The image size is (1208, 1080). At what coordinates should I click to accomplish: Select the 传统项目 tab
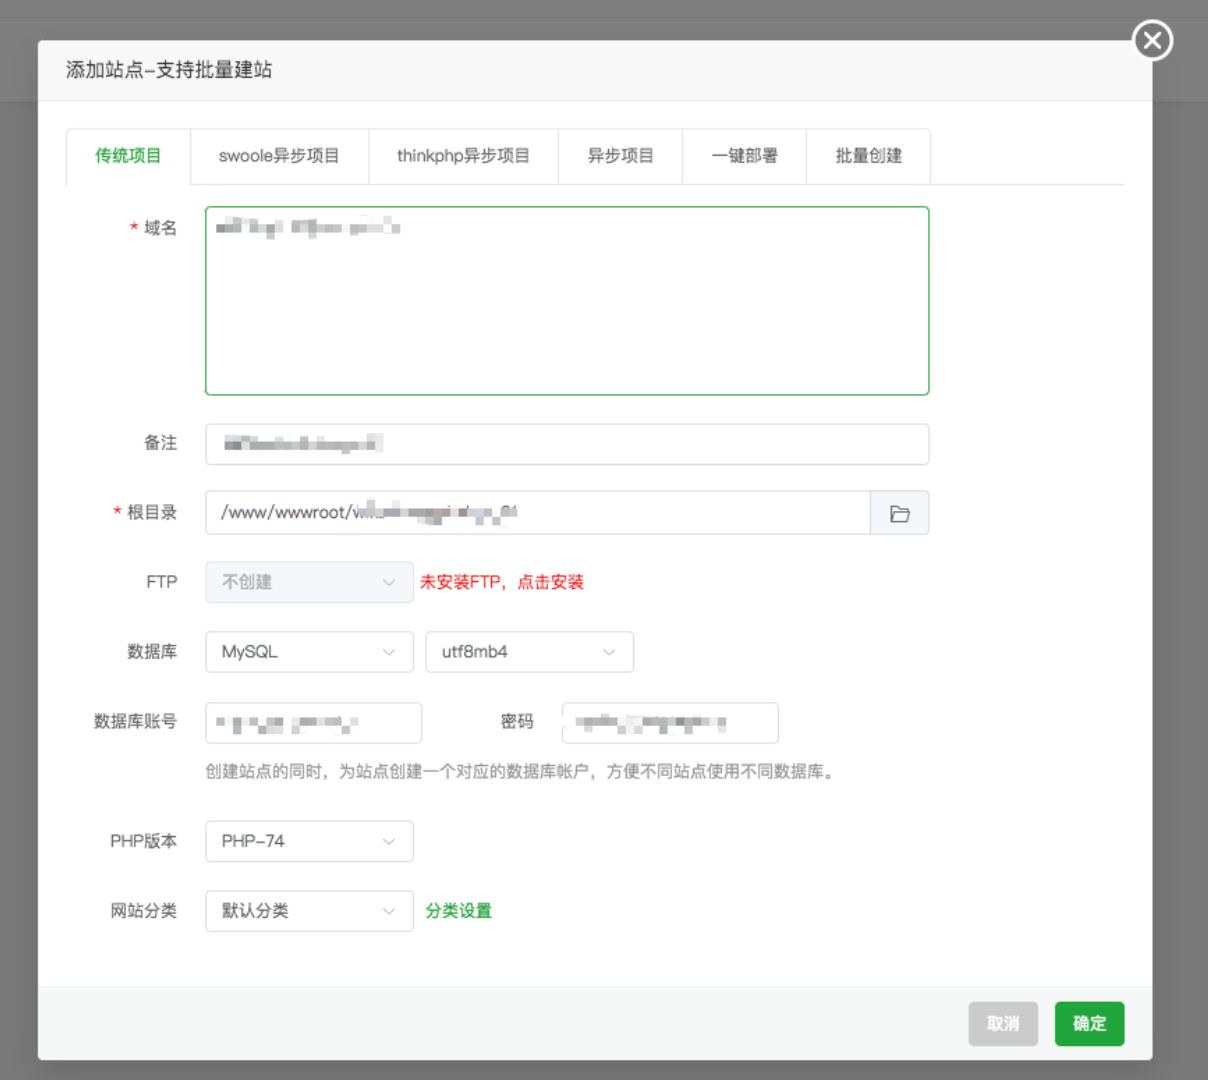coord(128,156)
